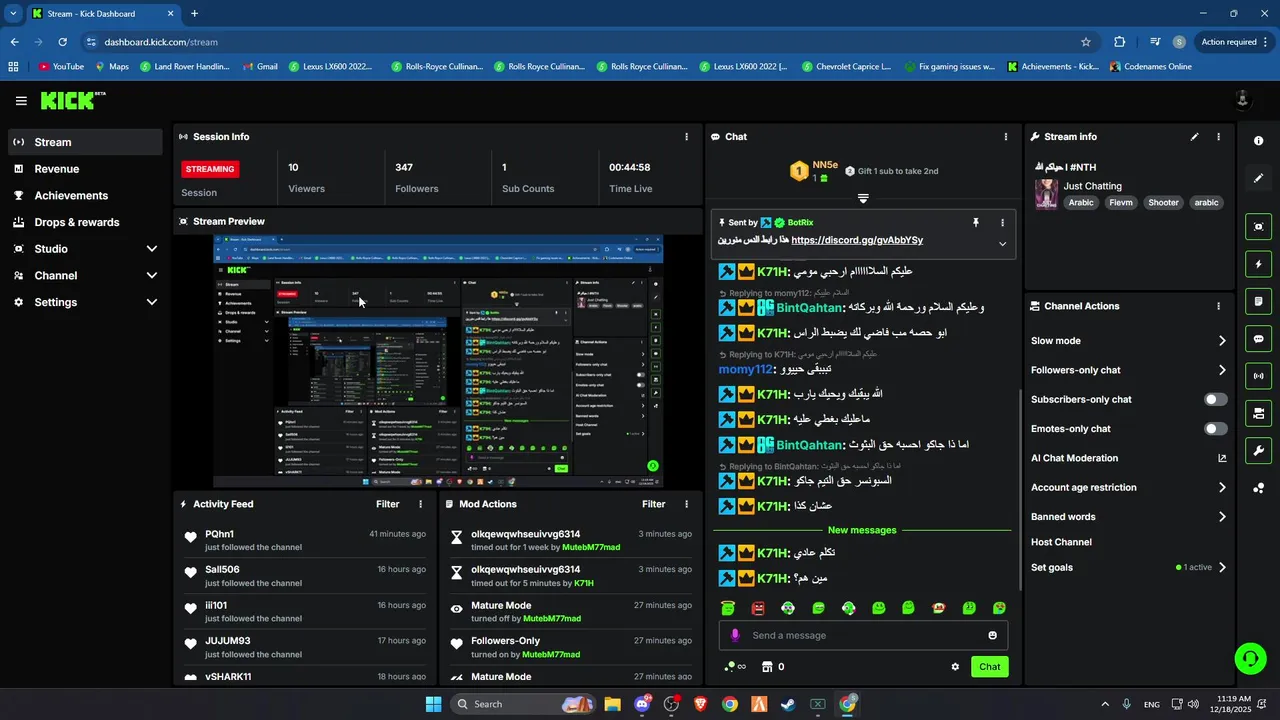Open AI Chat Moderation external link

pos(1222,458)
